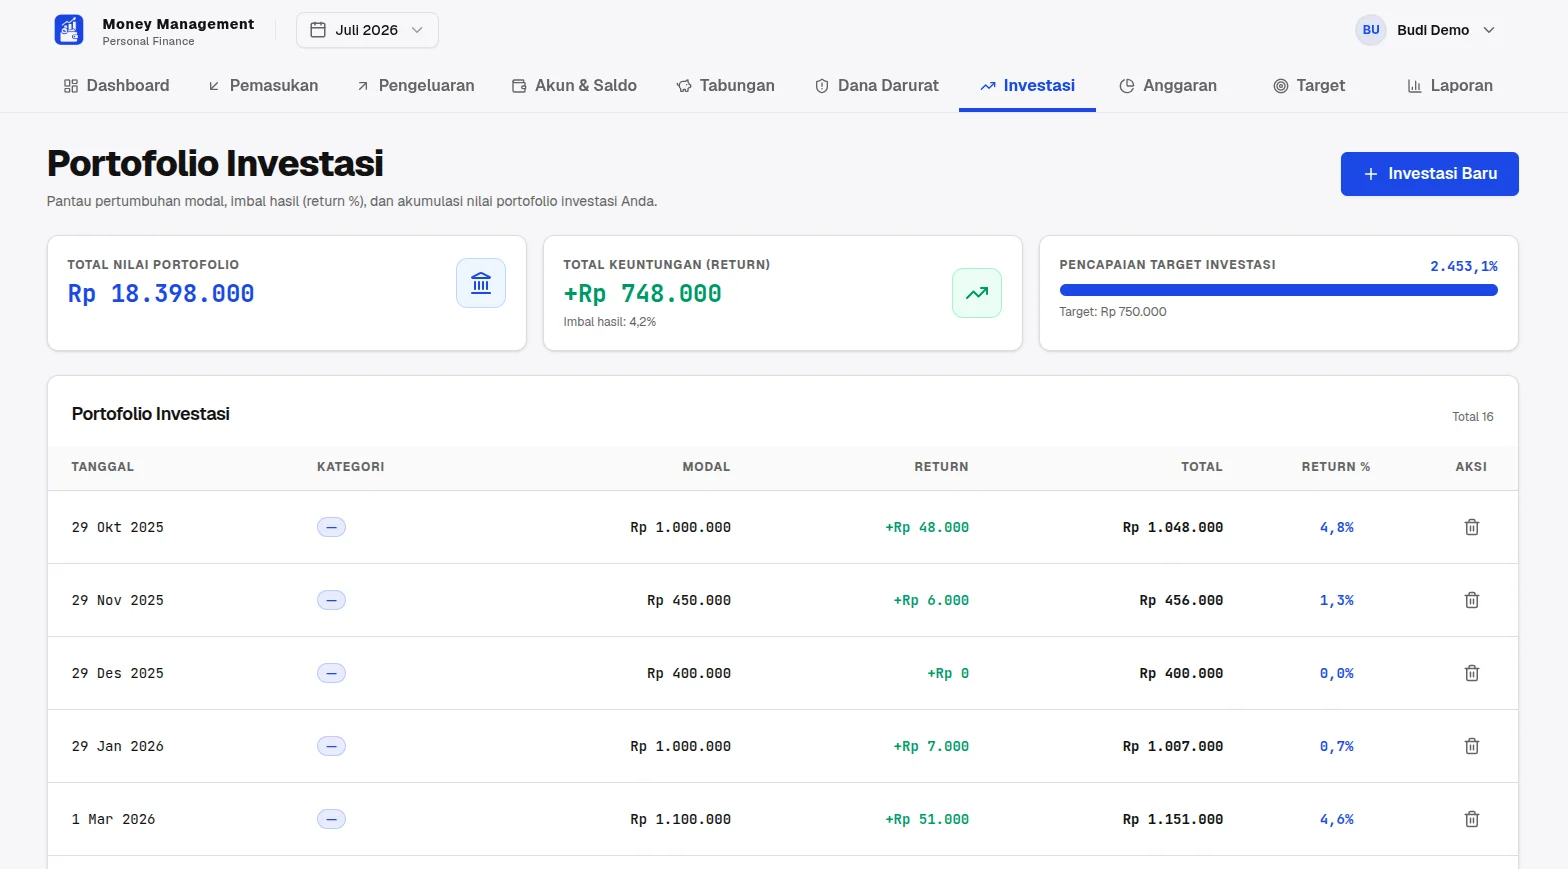Switch to the Anggaran tab
This screenshot has height=869, width=1568.
1168,86
